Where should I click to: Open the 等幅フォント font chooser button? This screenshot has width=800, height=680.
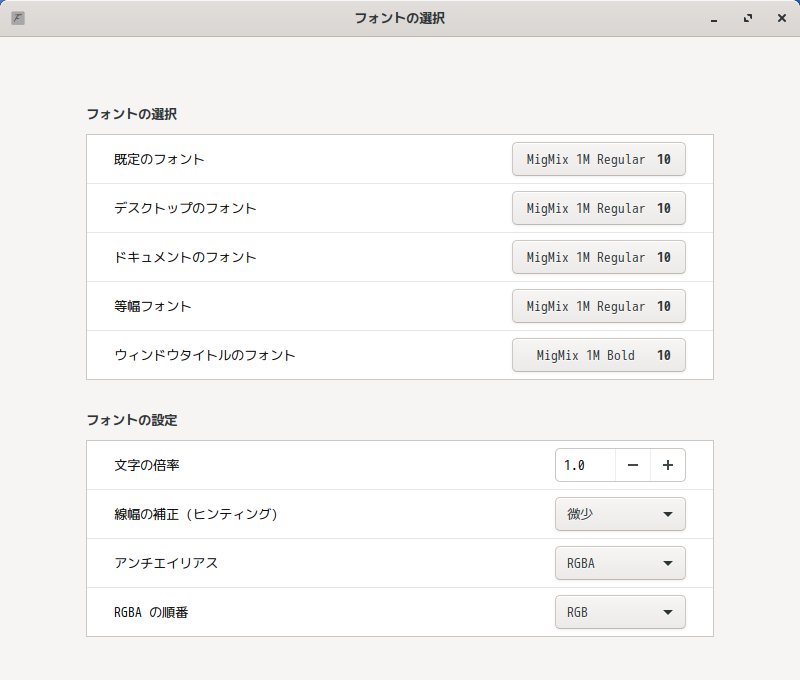[x=598, y=306]
